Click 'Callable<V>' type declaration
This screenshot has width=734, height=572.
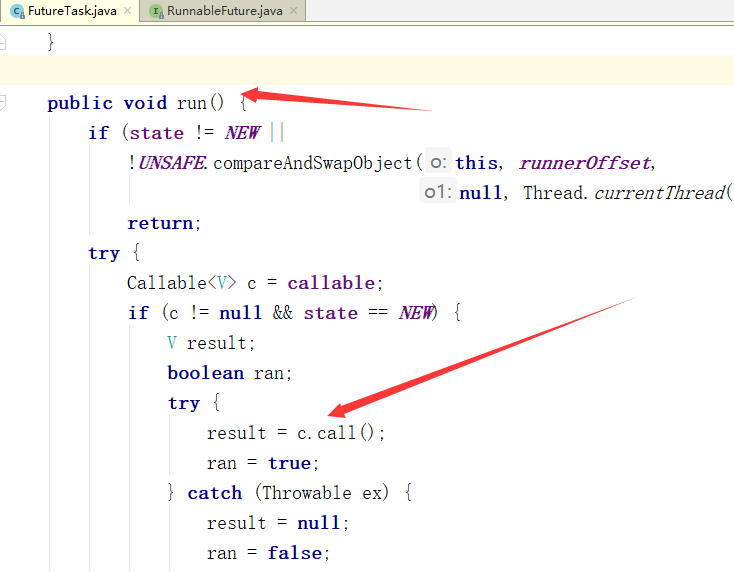(182, 283)
